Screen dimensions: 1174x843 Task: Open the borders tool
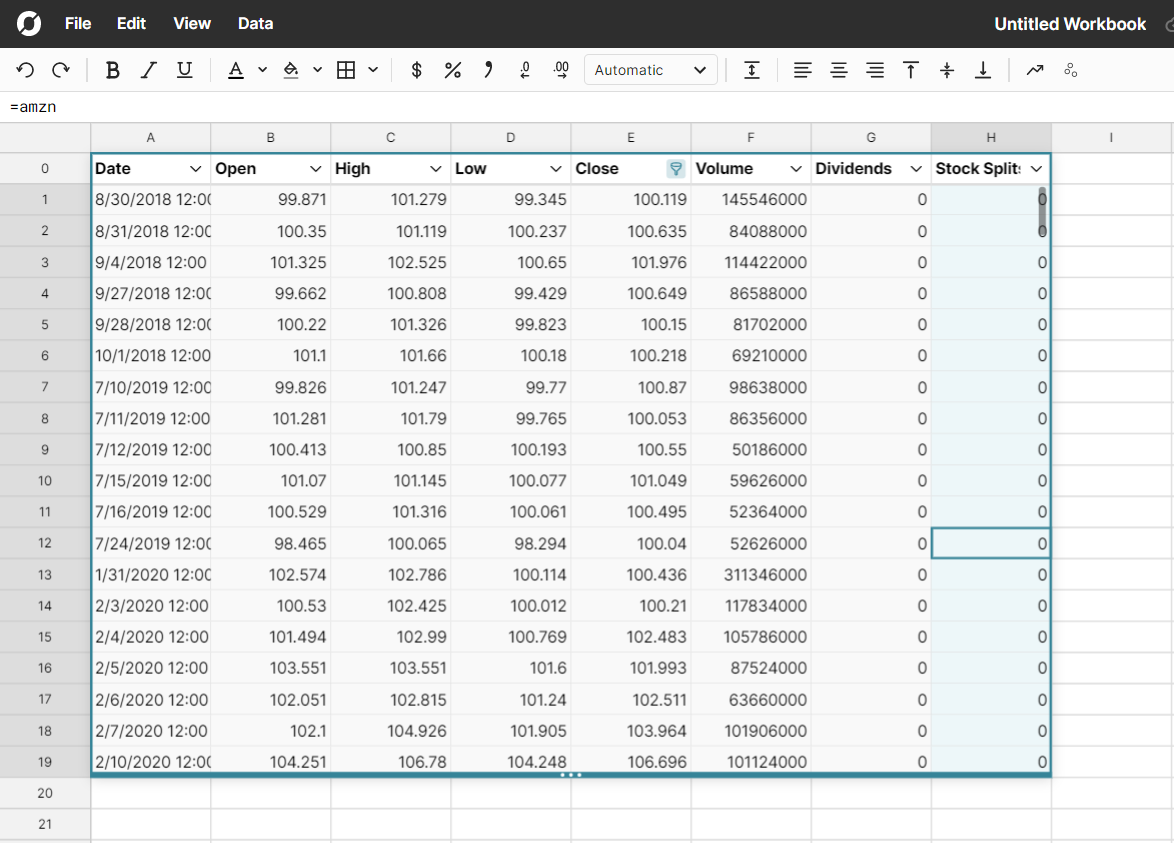[346, 70]
